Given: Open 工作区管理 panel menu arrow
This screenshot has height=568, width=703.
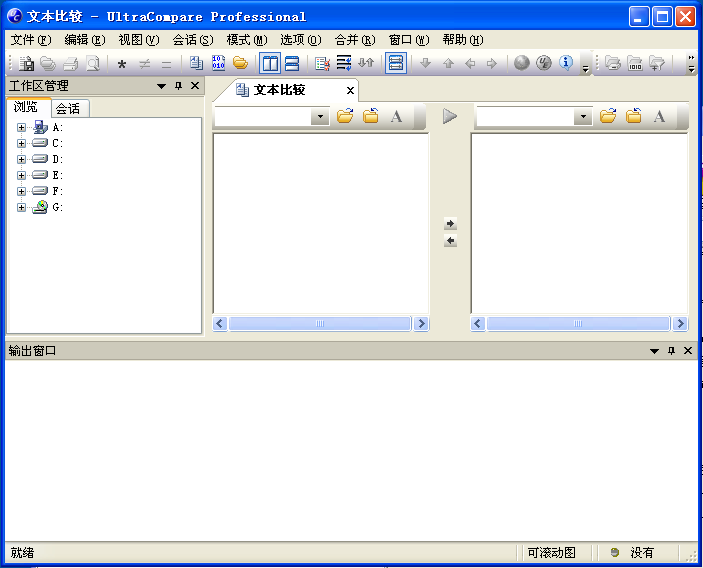Looking at the screenshot, I should 161,86.
